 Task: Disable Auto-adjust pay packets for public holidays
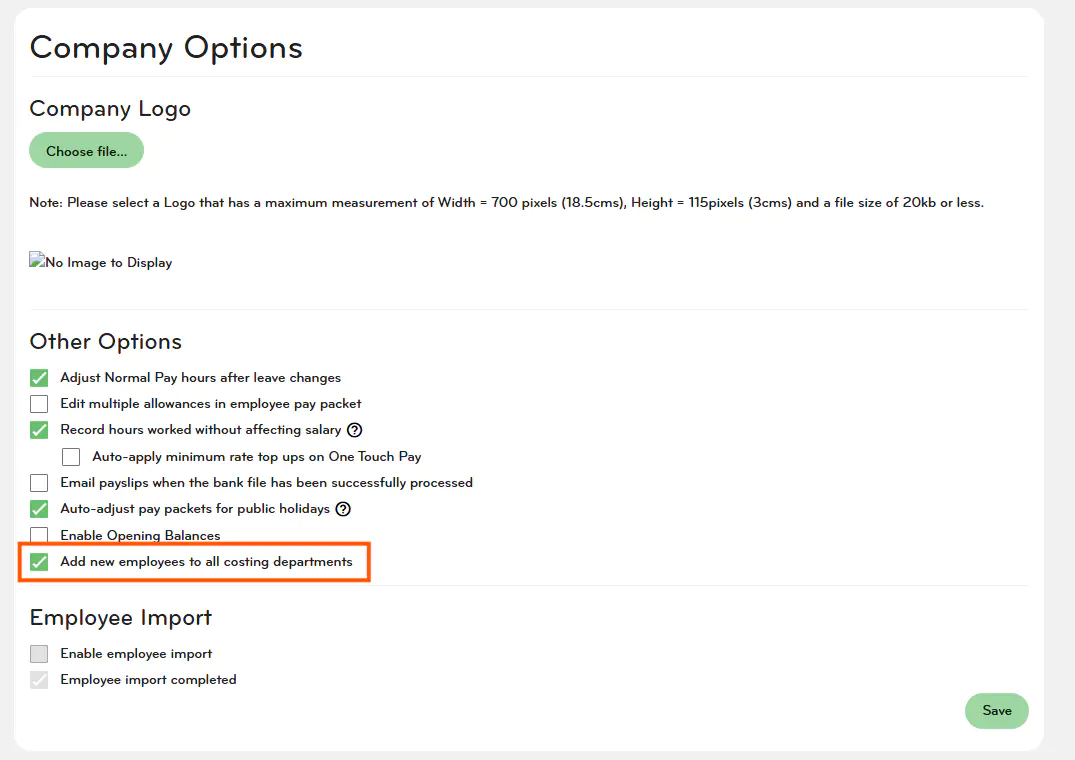(39, 509)
